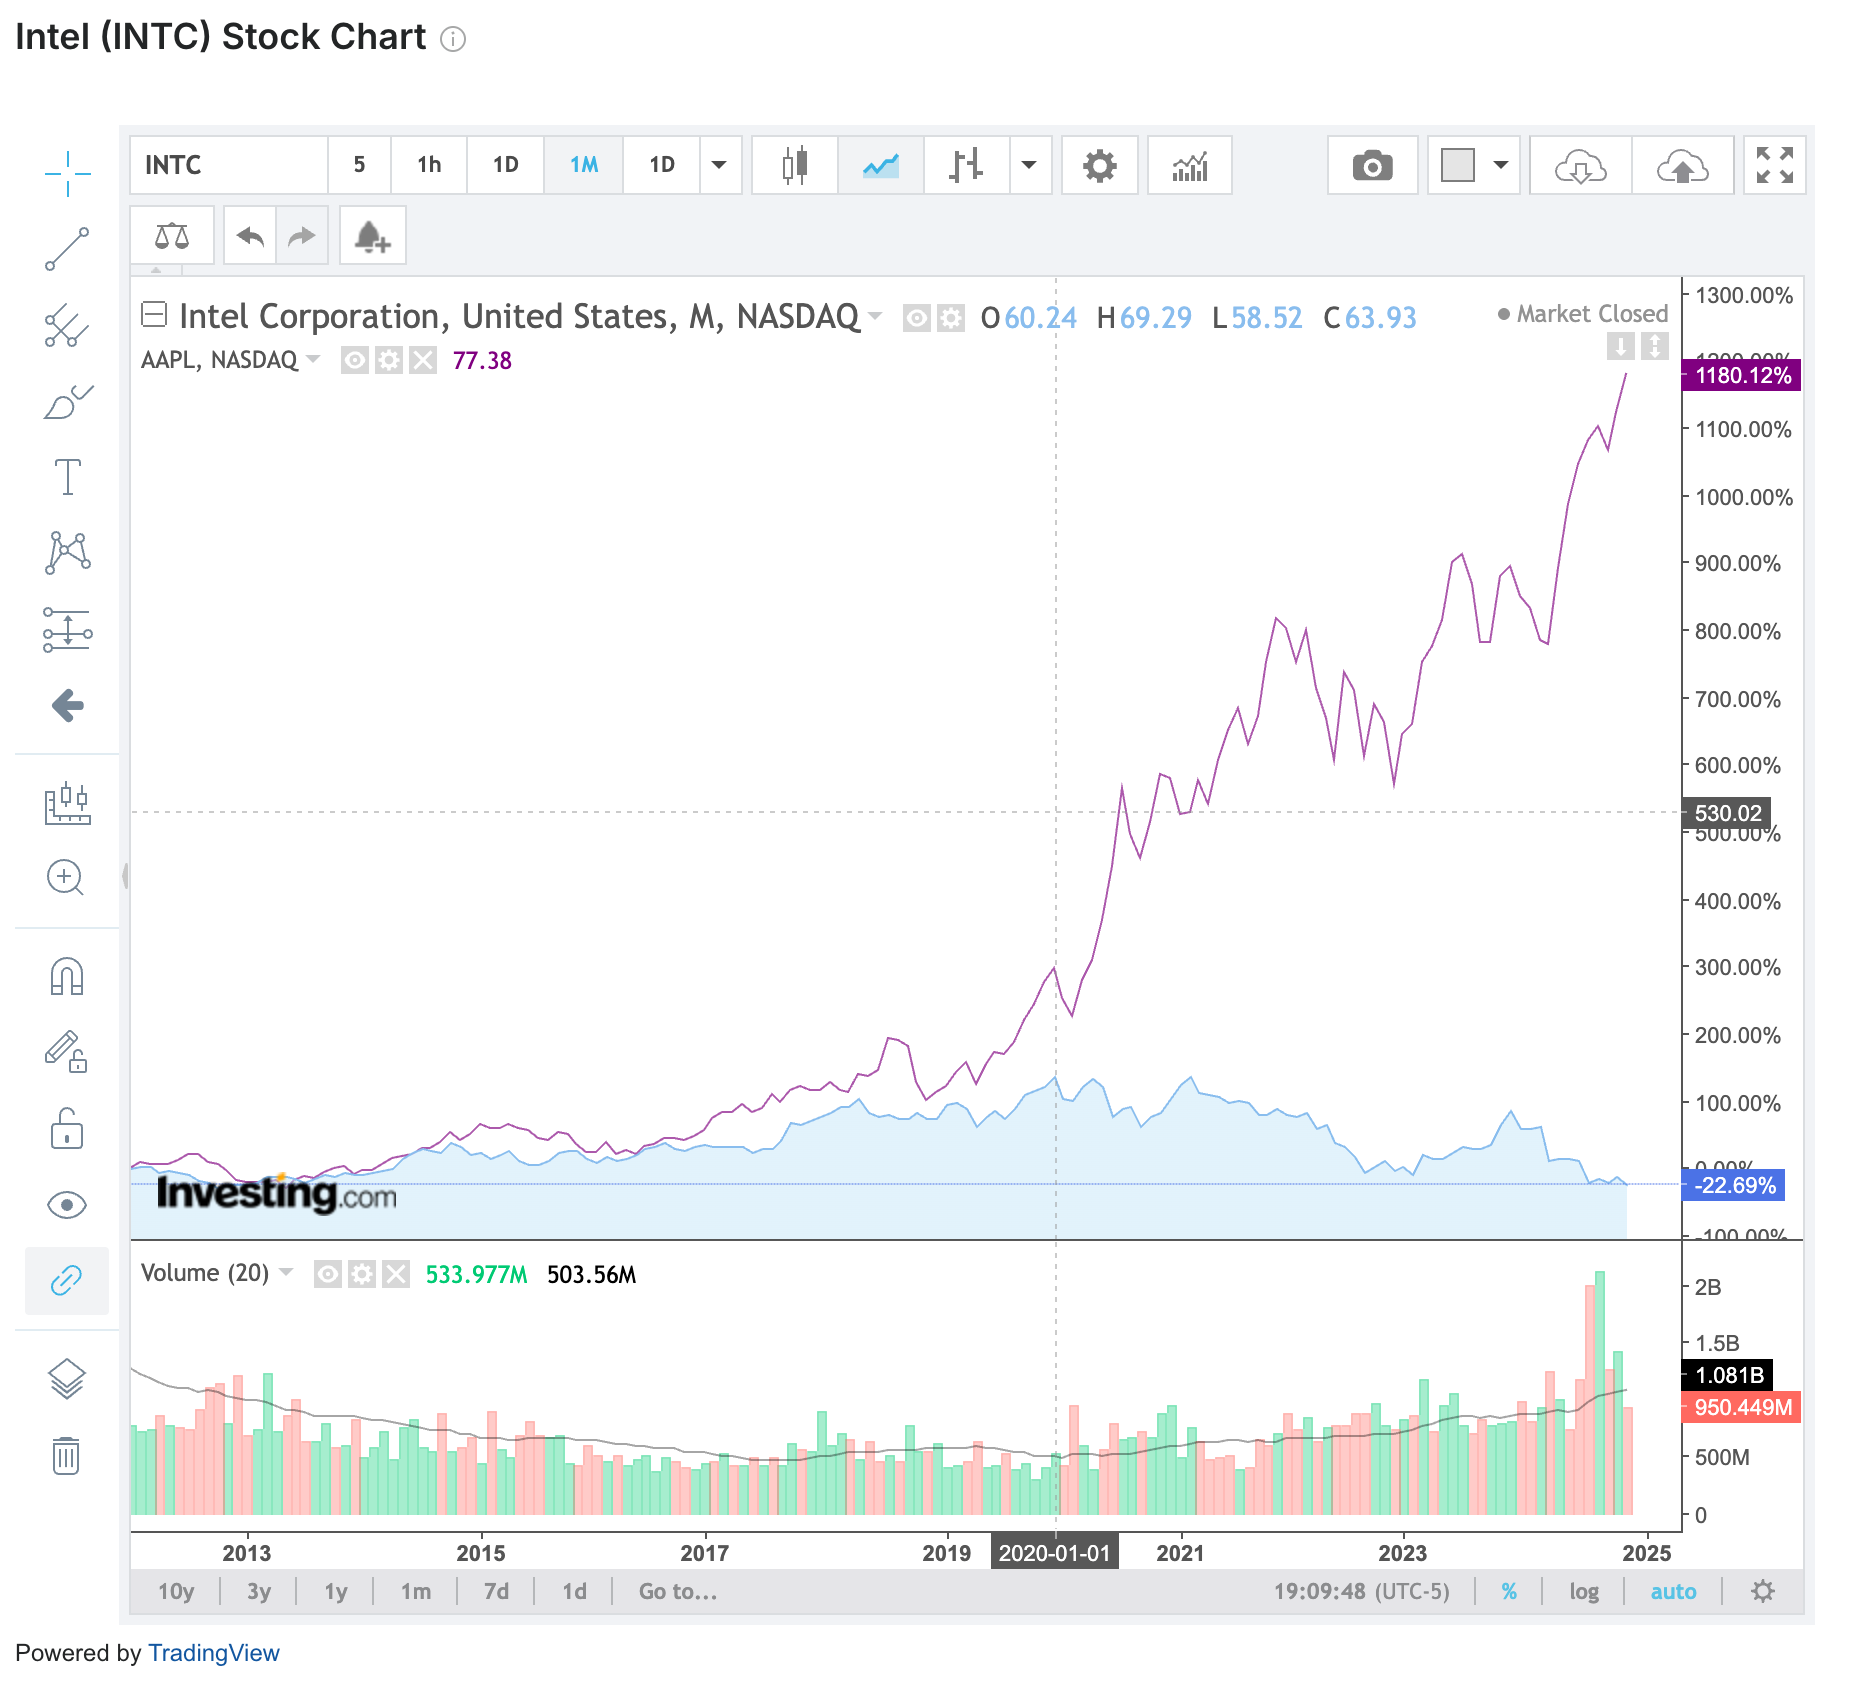The height and width of the screenshot is (1682, 1862).
Task: Open the time interval dropdown
Action: pos(719,165)
